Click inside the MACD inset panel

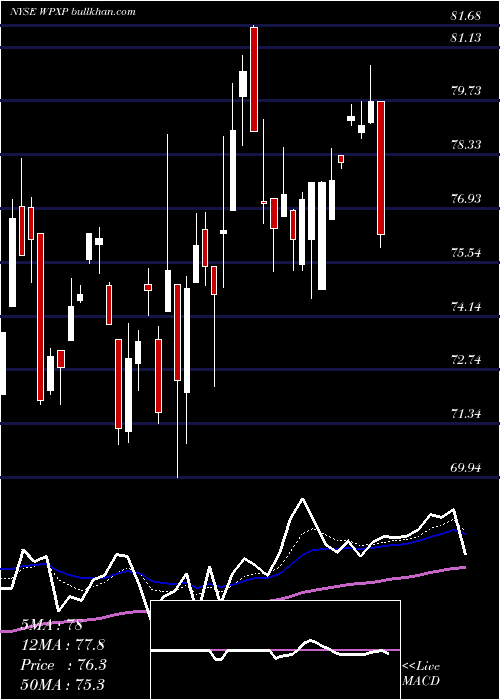(275, 650)
